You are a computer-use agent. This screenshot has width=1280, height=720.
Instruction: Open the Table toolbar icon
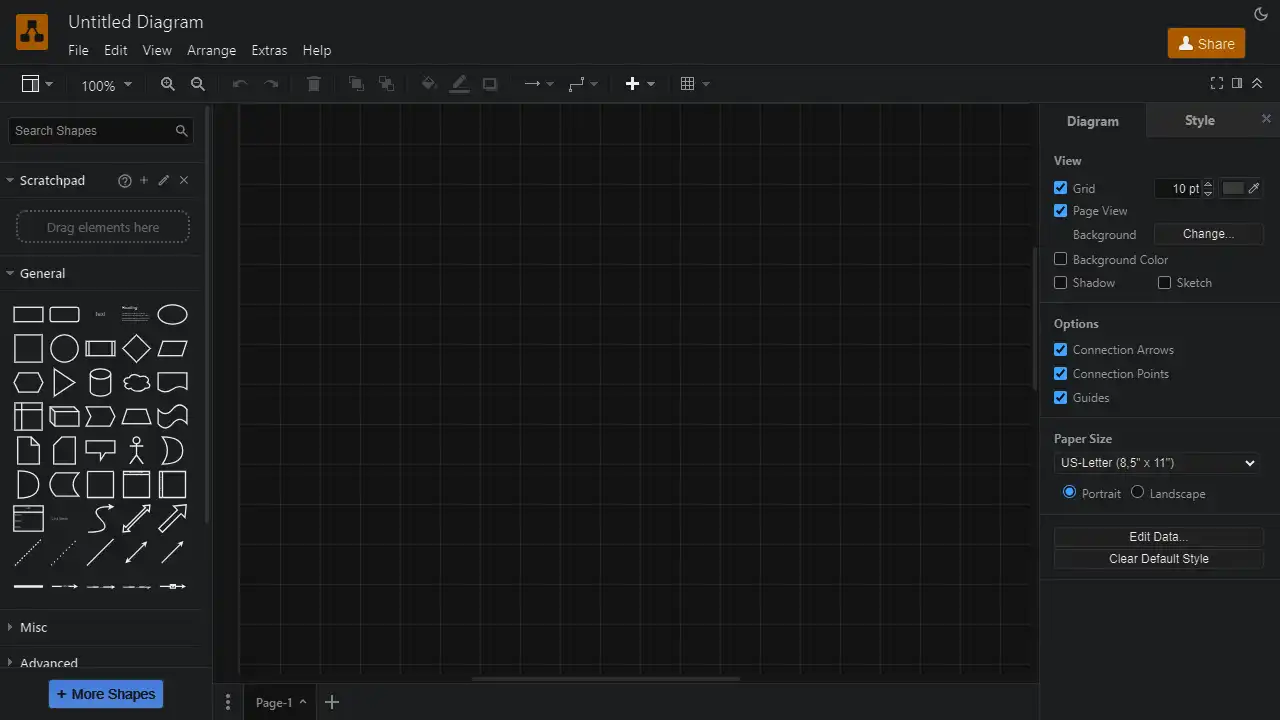click(x=689, y=84)
